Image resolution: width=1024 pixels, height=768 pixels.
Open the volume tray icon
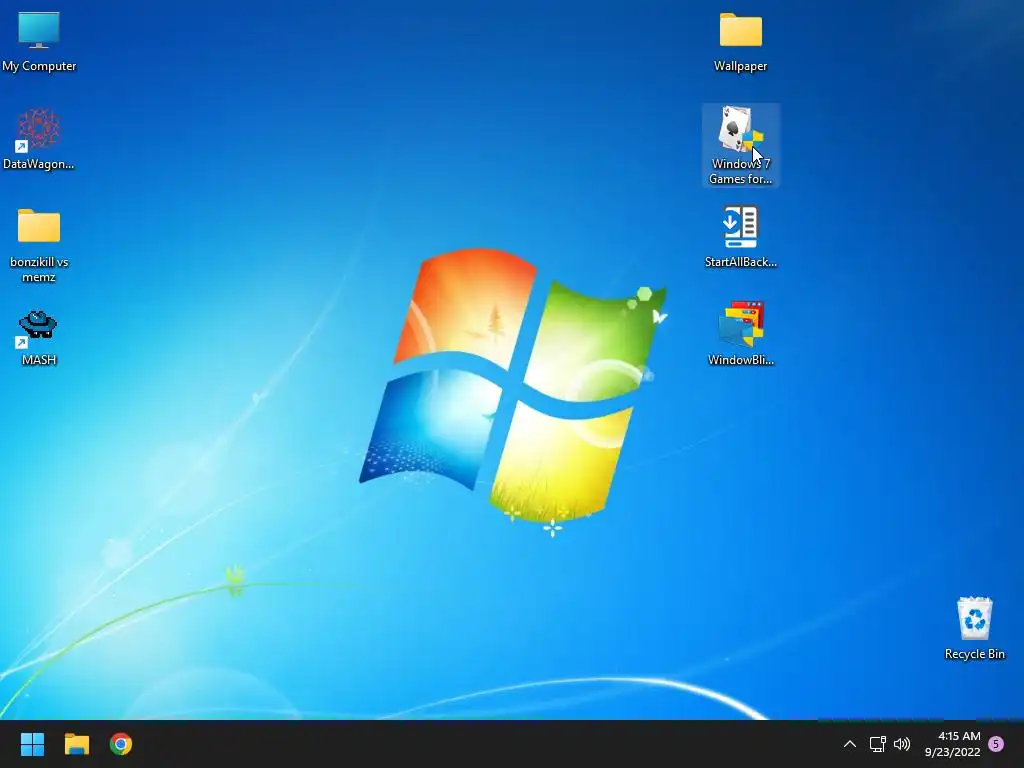point(902,744)
